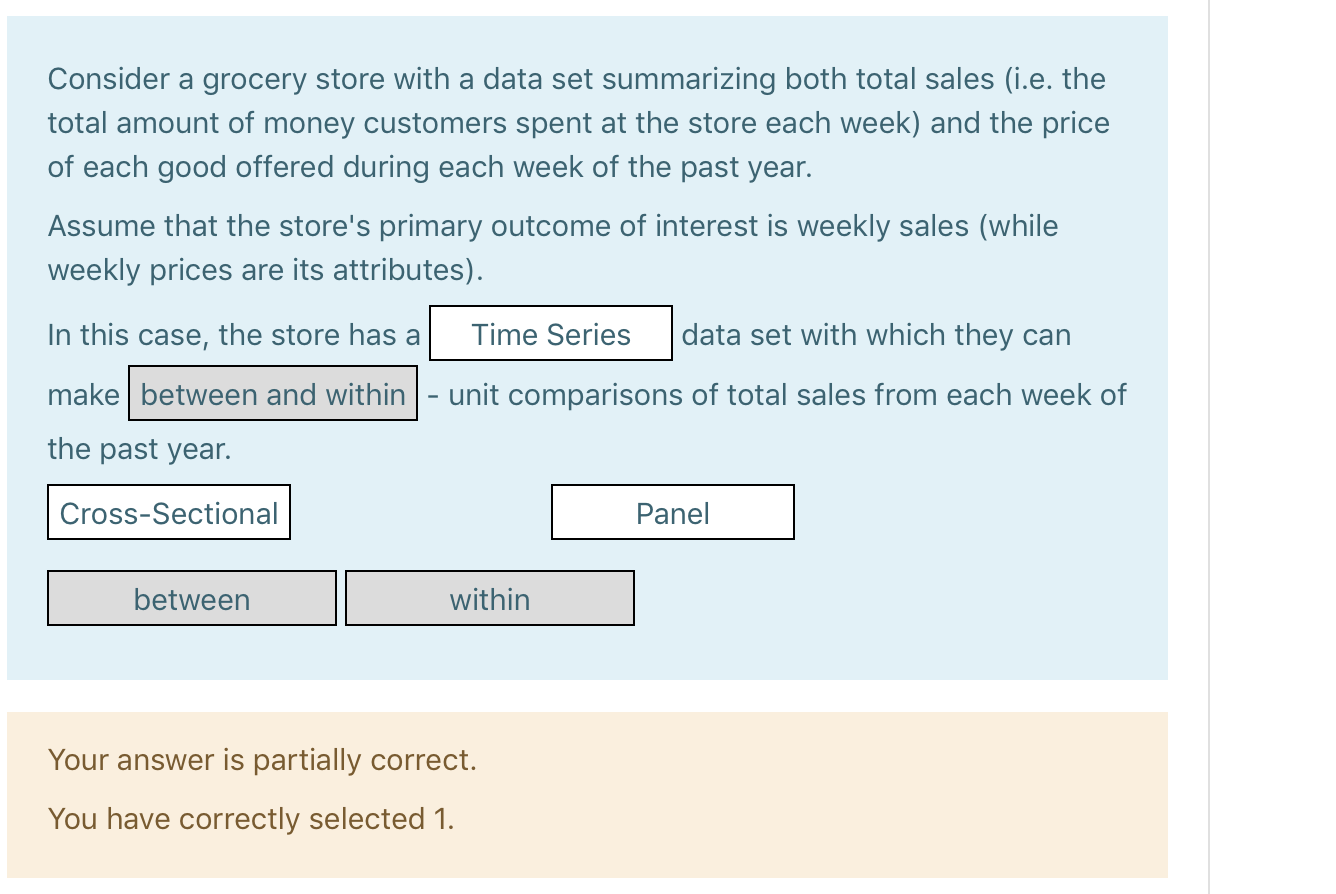Viewport: 1336px width, 894px height.
Task: Choose Cross-Sectional instead of Time Series
Action: tap(168, 512)
